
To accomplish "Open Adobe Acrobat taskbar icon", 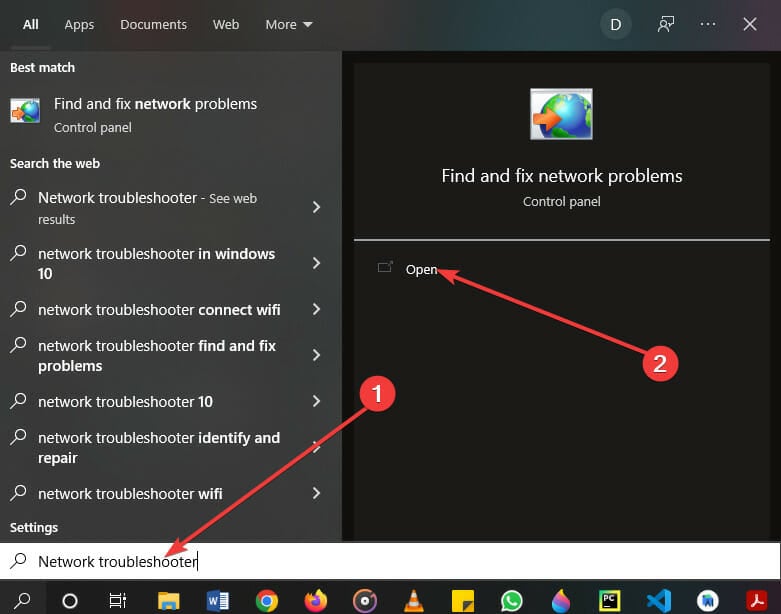I will [x=757, y=601].
